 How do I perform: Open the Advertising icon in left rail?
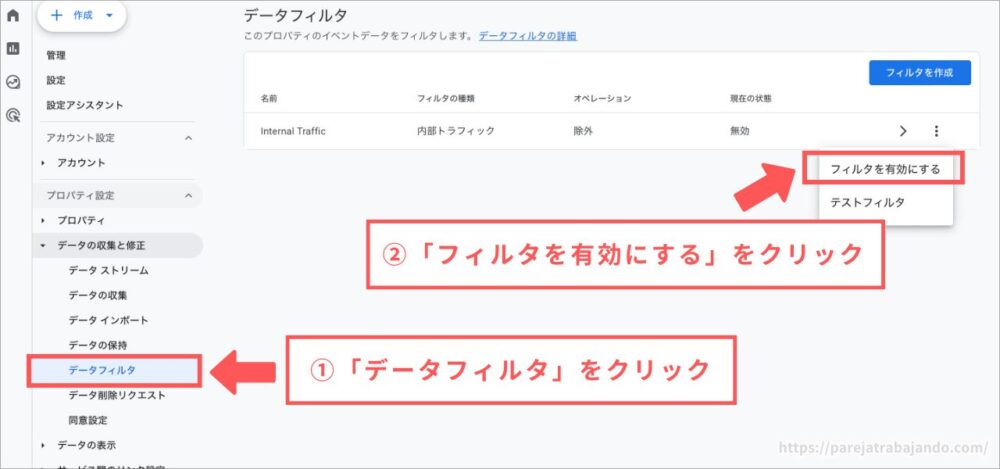(13, 115)
